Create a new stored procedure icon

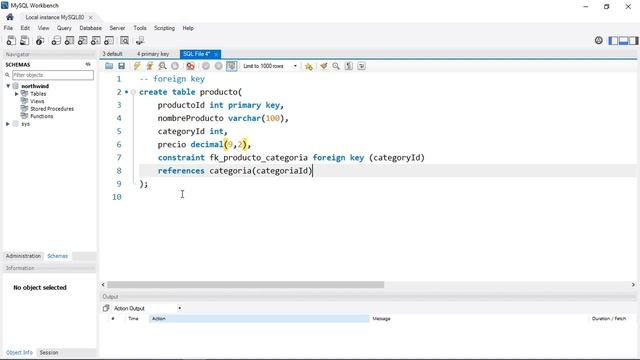click(x=96, y=40)
